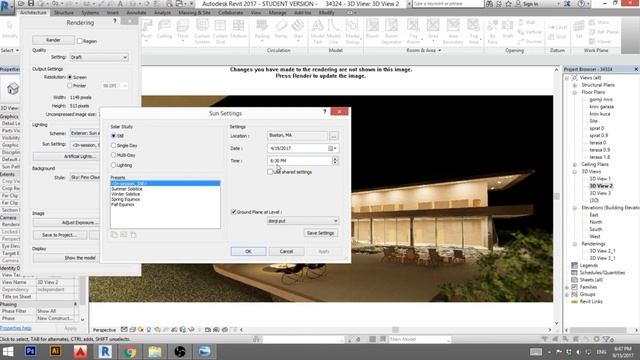The image size is (640, 360).
Task: Choose the Curtain Grid tool
Action: click(x=220, y=31)
